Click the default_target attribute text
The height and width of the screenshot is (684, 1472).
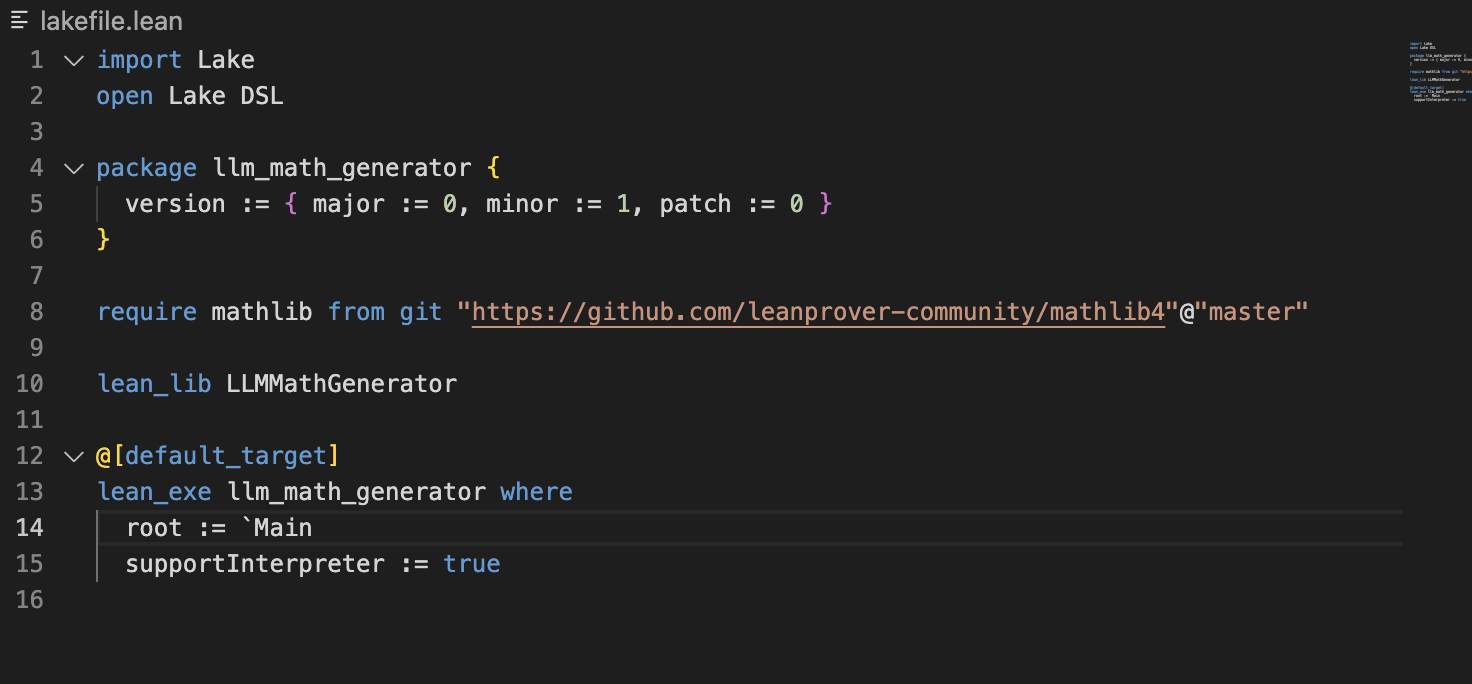point(226,456)
